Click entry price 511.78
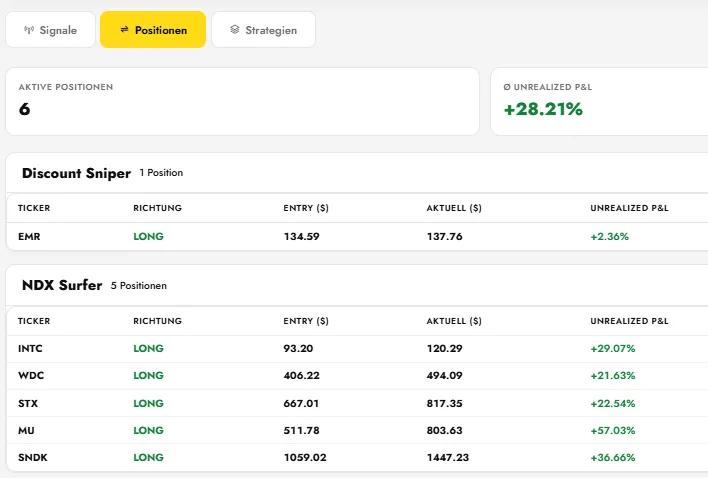Screen dimensions: 708x478 click(x=302, y=431)
